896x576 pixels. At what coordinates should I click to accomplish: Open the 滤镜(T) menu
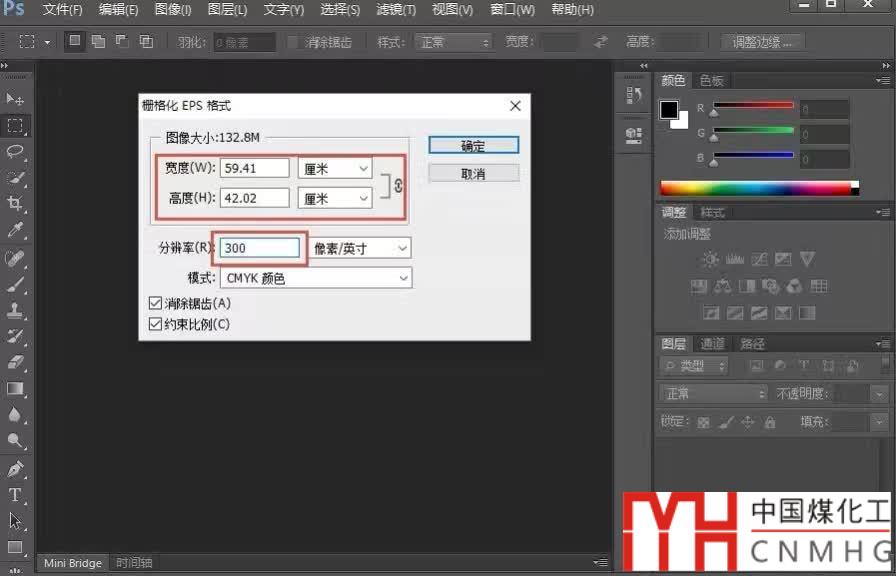tap(395, 10)
